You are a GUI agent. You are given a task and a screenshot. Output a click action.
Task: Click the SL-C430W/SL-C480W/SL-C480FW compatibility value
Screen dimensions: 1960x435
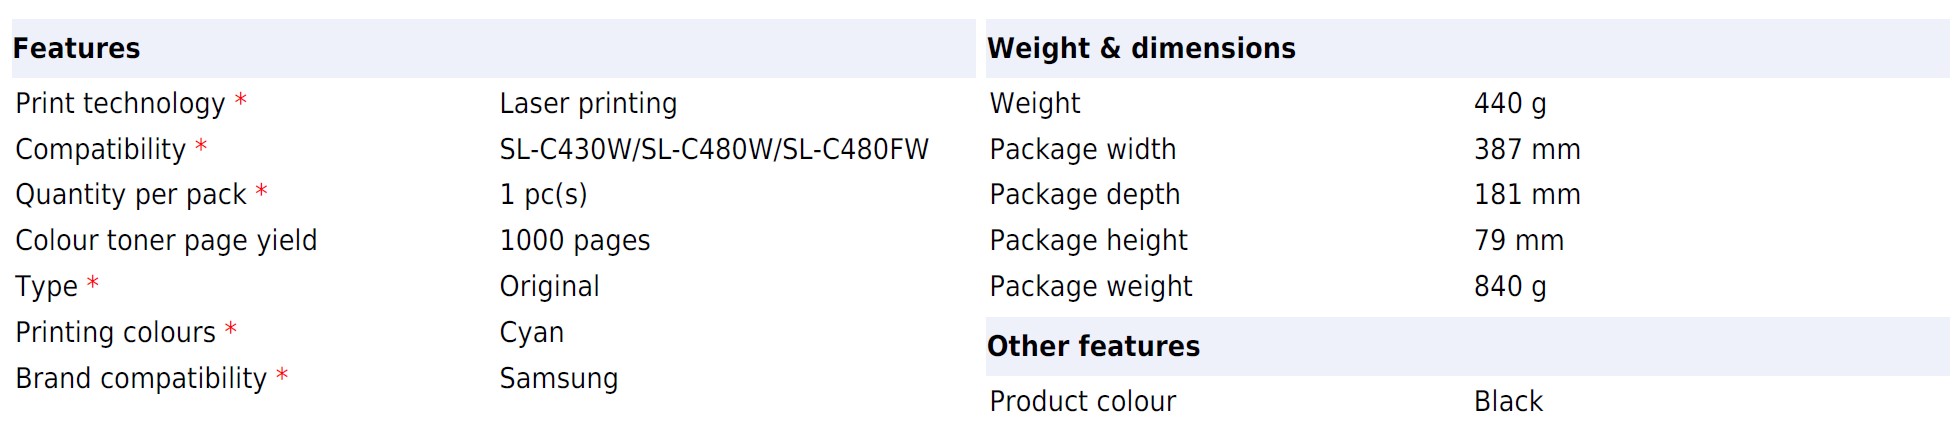point(714,149)
